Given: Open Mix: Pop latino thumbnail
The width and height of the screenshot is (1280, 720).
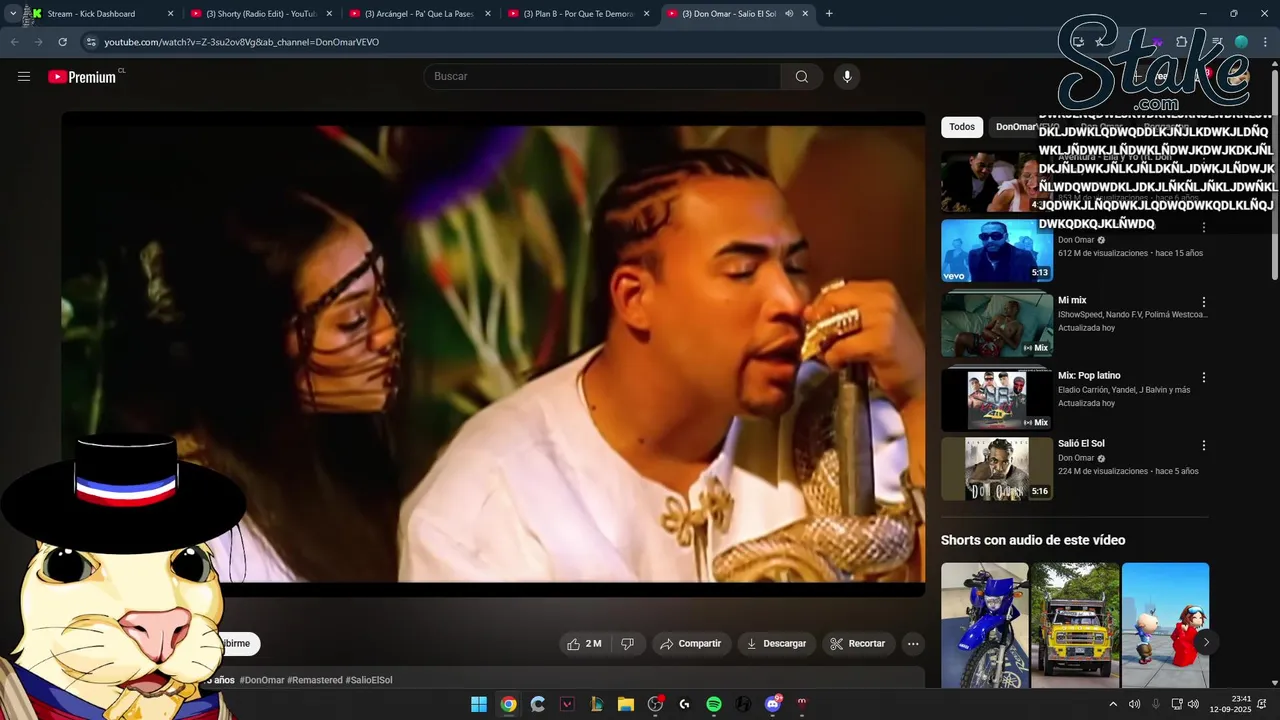Looking at the screenshot, I should click(x=996, y=398).
